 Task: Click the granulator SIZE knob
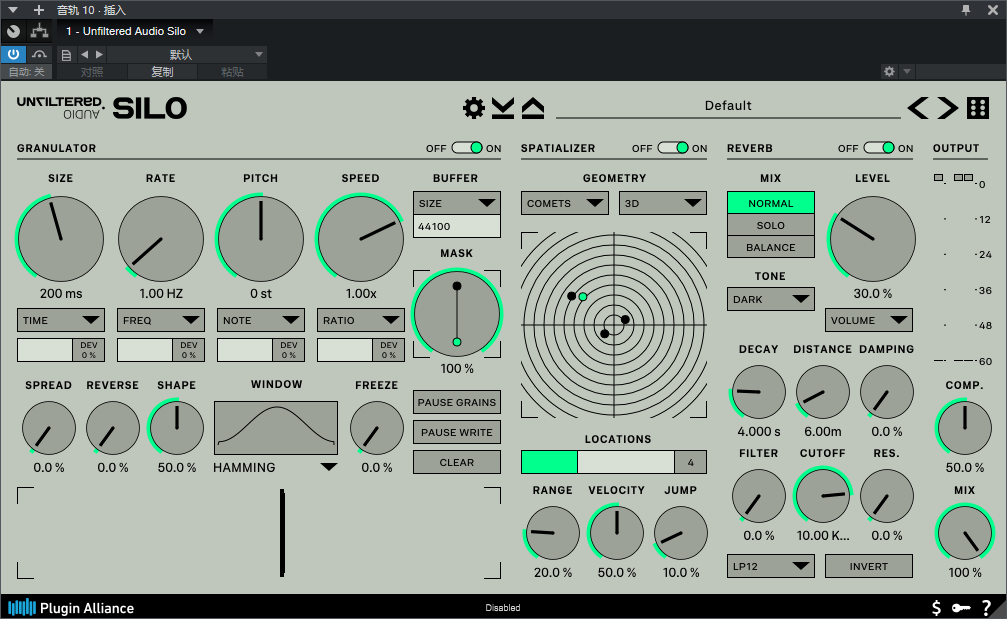pos(60,239)
